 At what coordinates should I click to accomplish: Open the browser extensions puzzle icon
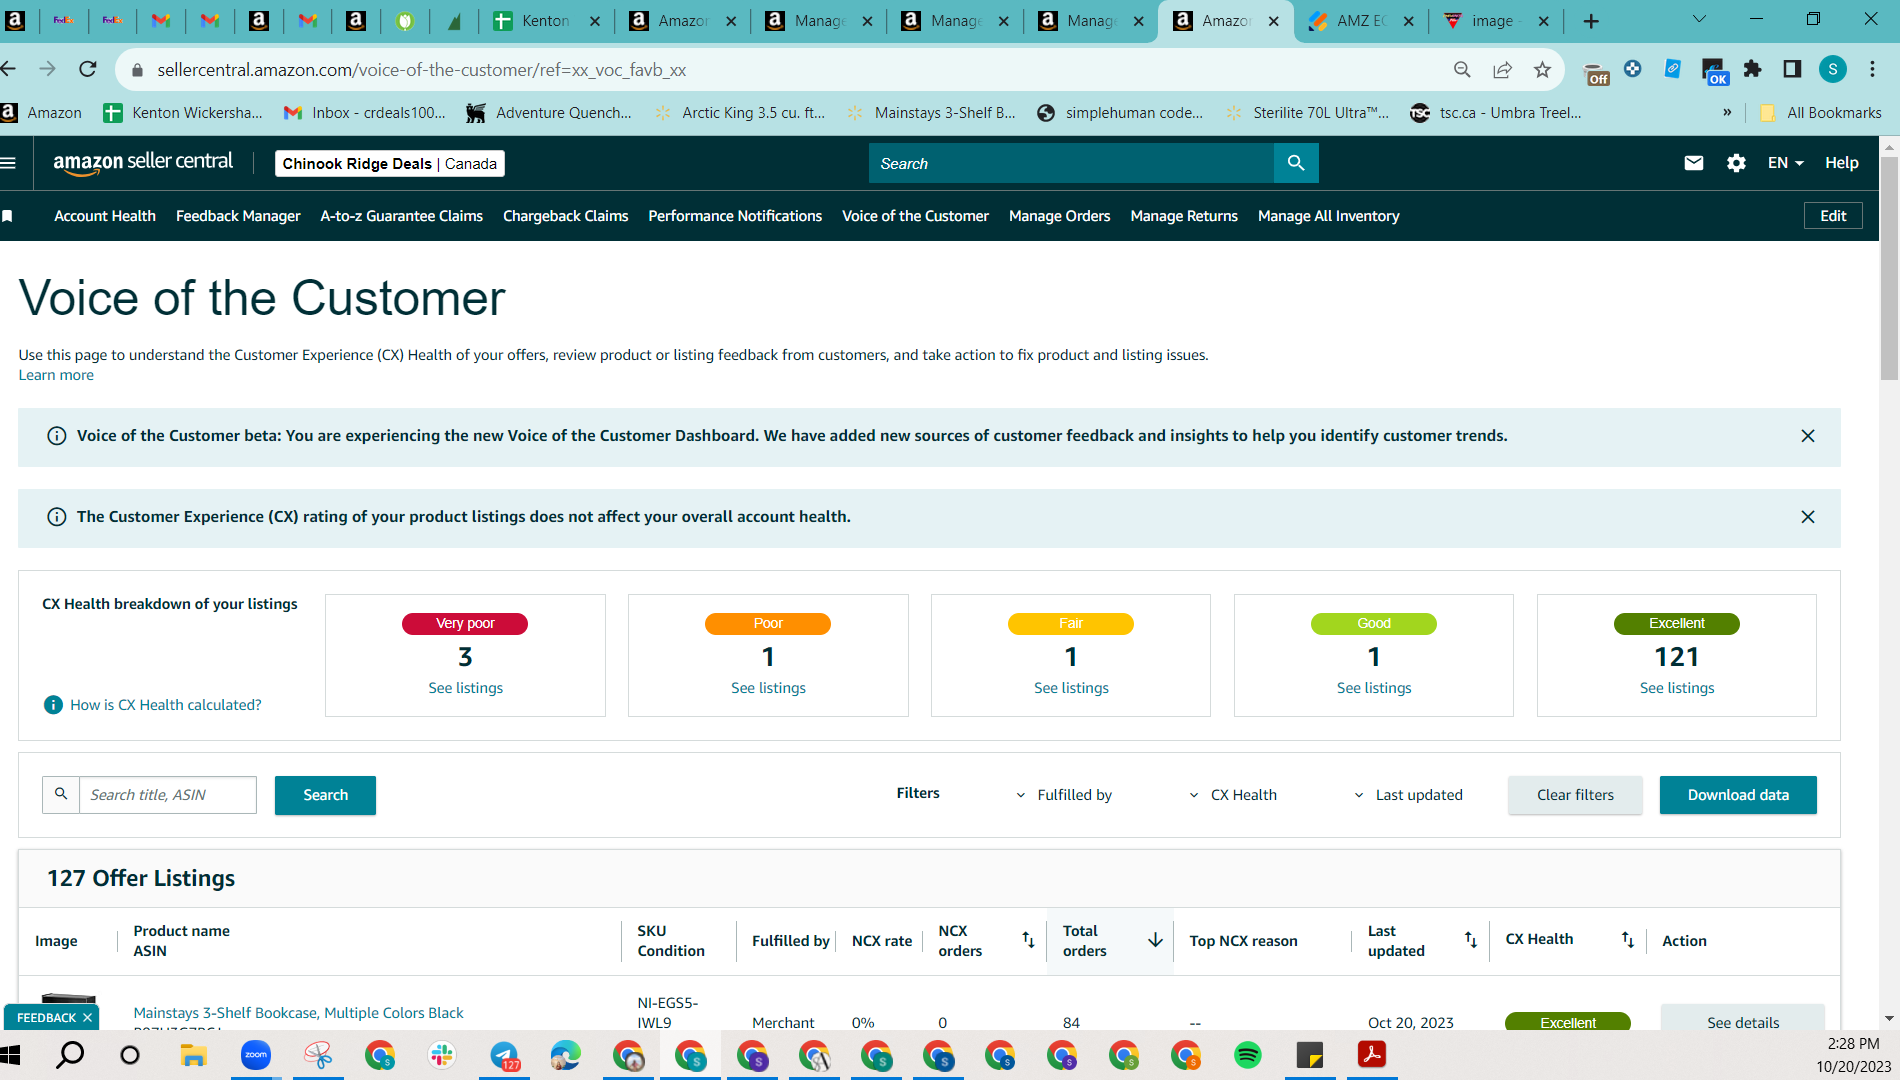click(x=1752, y=69)
